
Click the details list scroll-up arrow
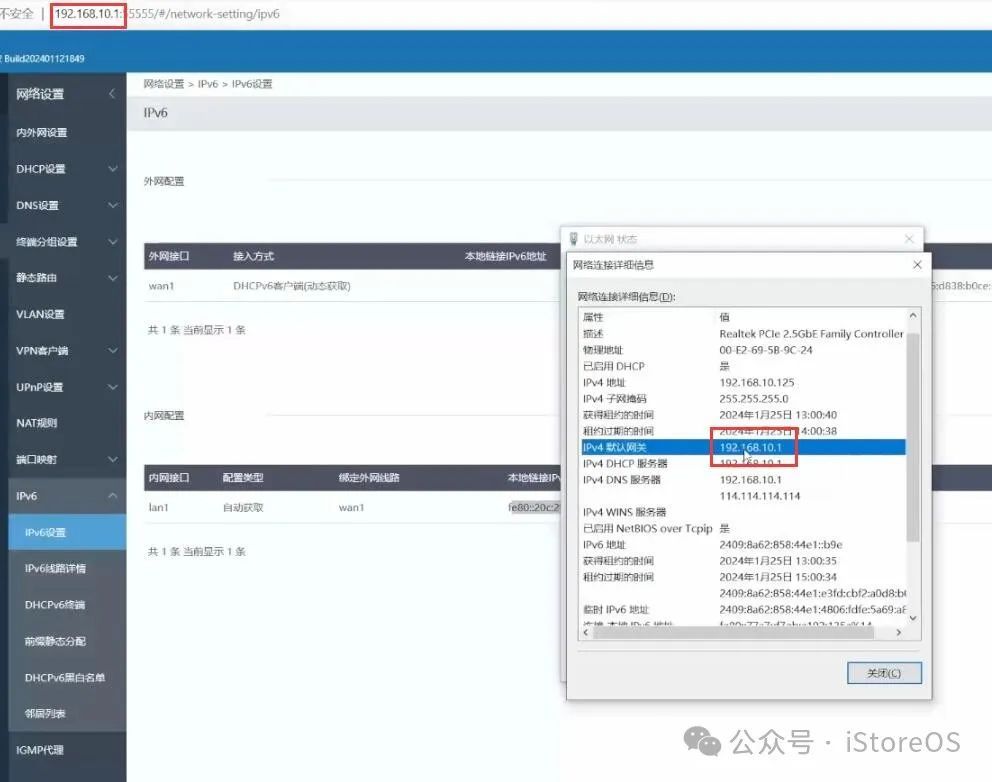[913, 315]
